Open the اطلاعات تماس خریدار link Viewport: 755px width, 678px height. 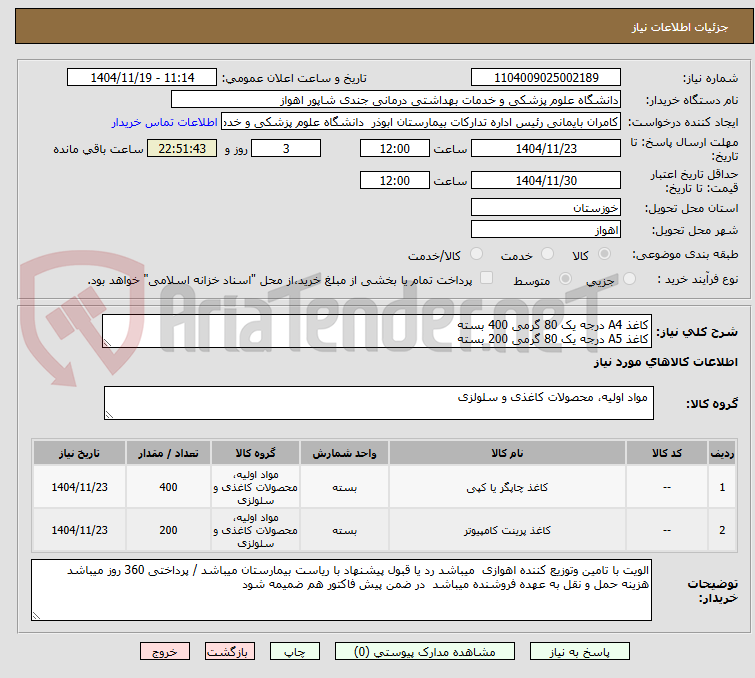tap(165, 122)
